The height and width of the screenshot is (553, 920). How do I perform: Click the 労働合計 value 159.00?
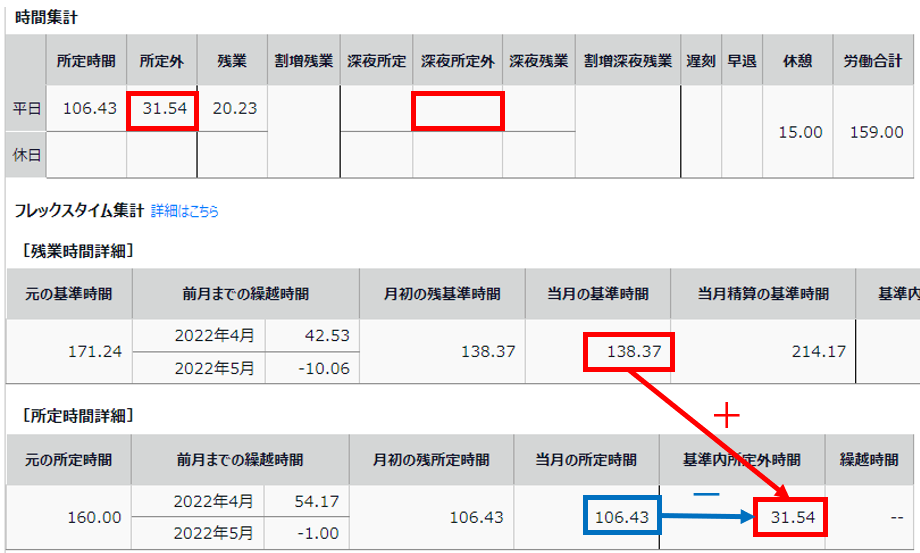click(x=875, y=132)
